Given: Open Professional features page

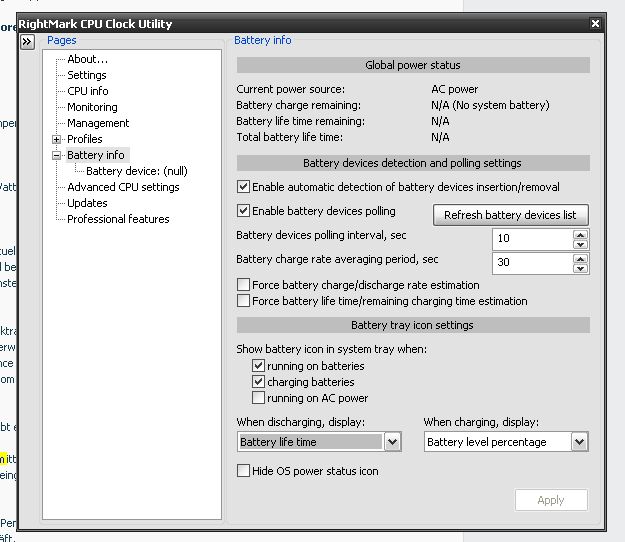Looking at the screenshot, I should click(x=118, y=219).
